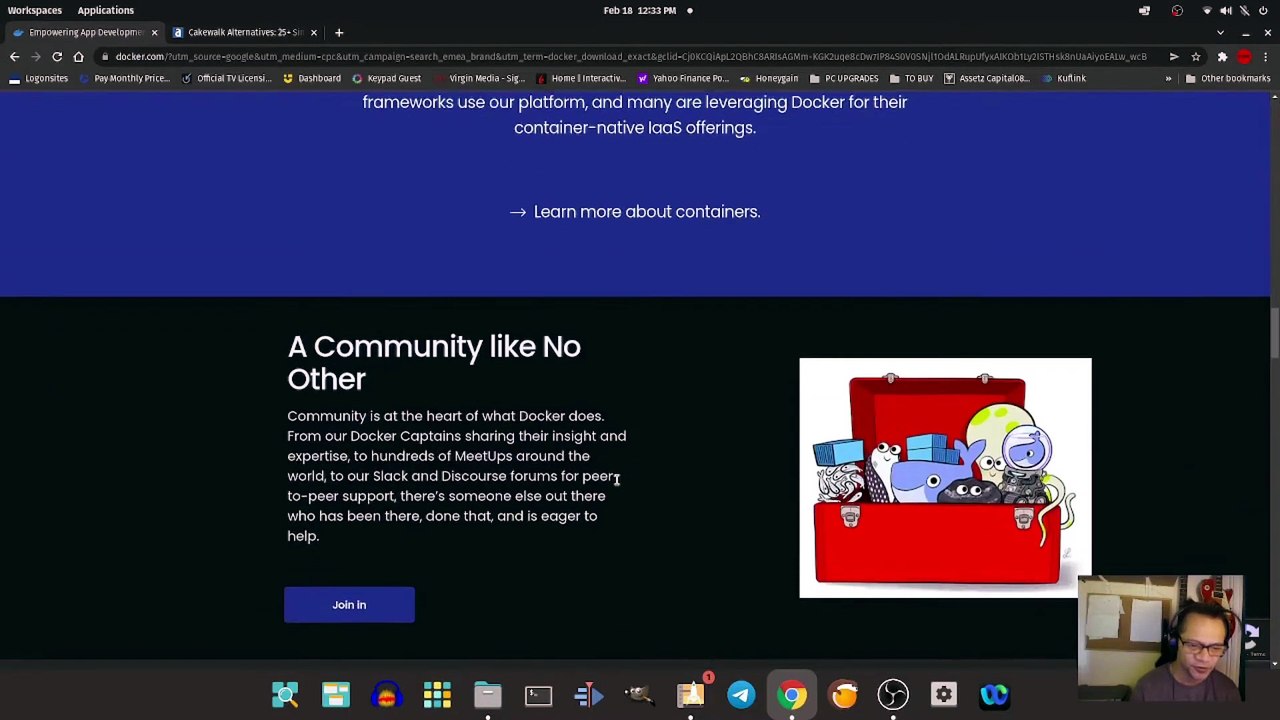Open a new browser tab

click(339, 32)
